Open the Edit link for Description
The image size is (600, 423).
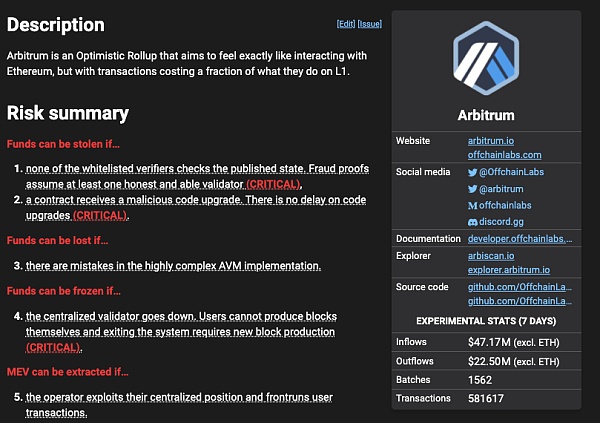click(x=346, y=24)
